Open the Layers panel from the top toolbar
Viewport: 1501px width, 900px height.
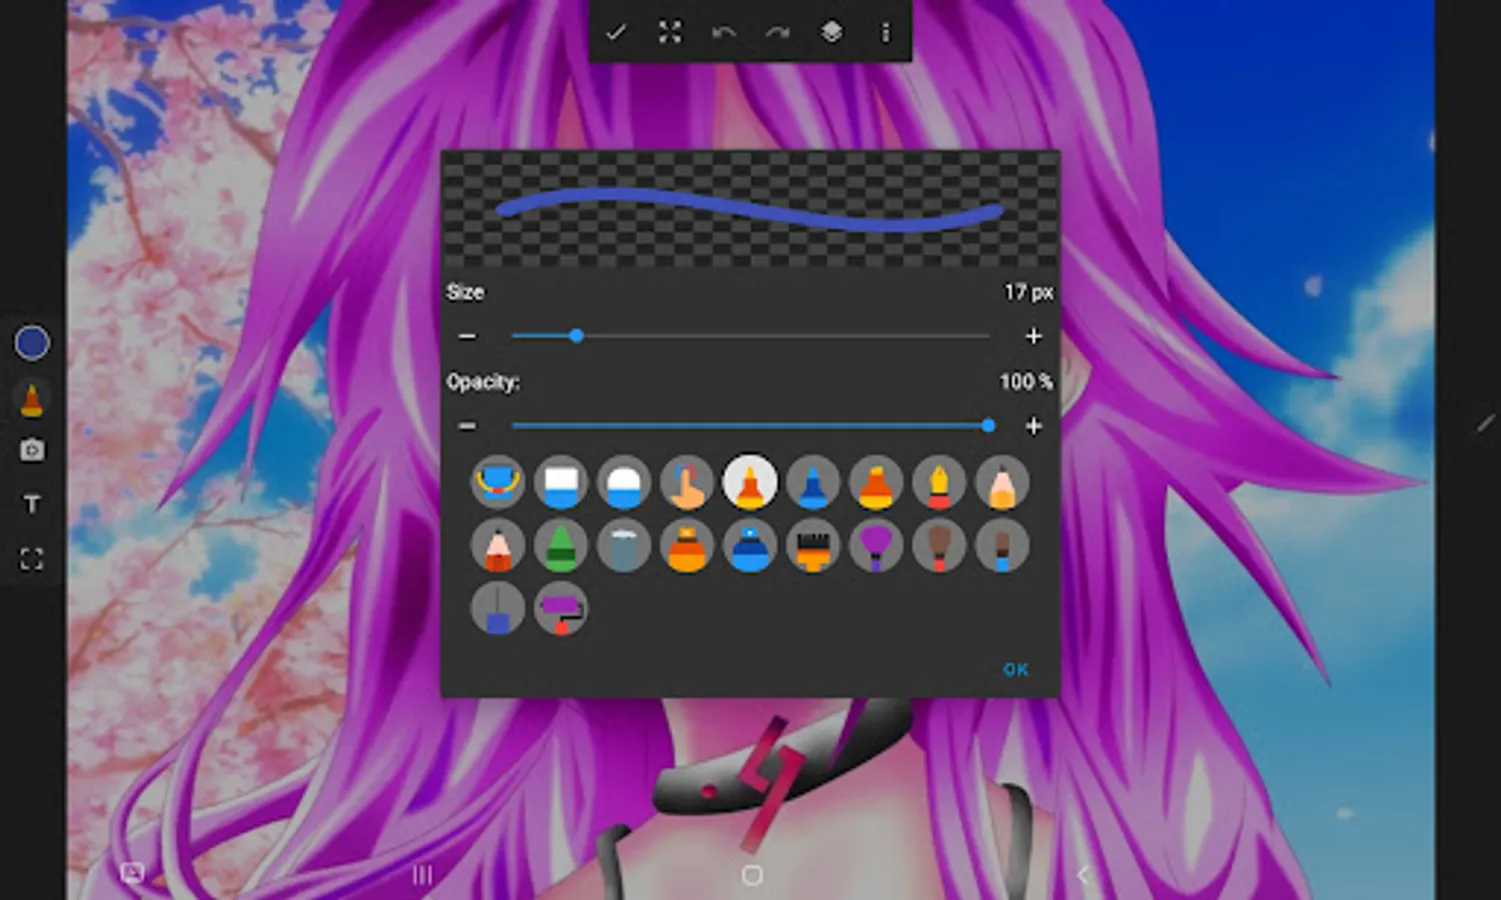pyautogui.click(x=829, y=33)
